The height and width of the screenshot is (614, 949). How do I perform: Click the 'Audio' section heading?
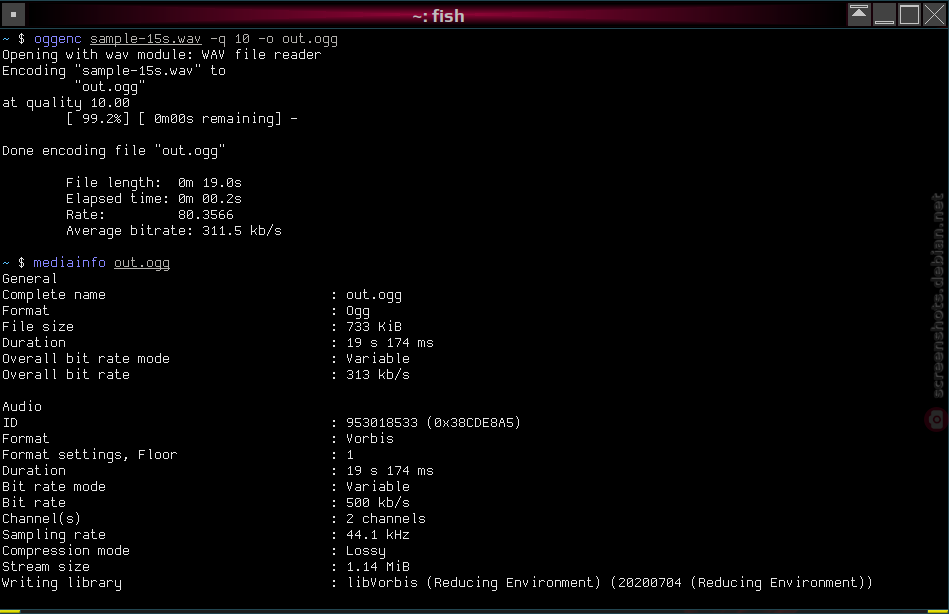click(22, 406)
